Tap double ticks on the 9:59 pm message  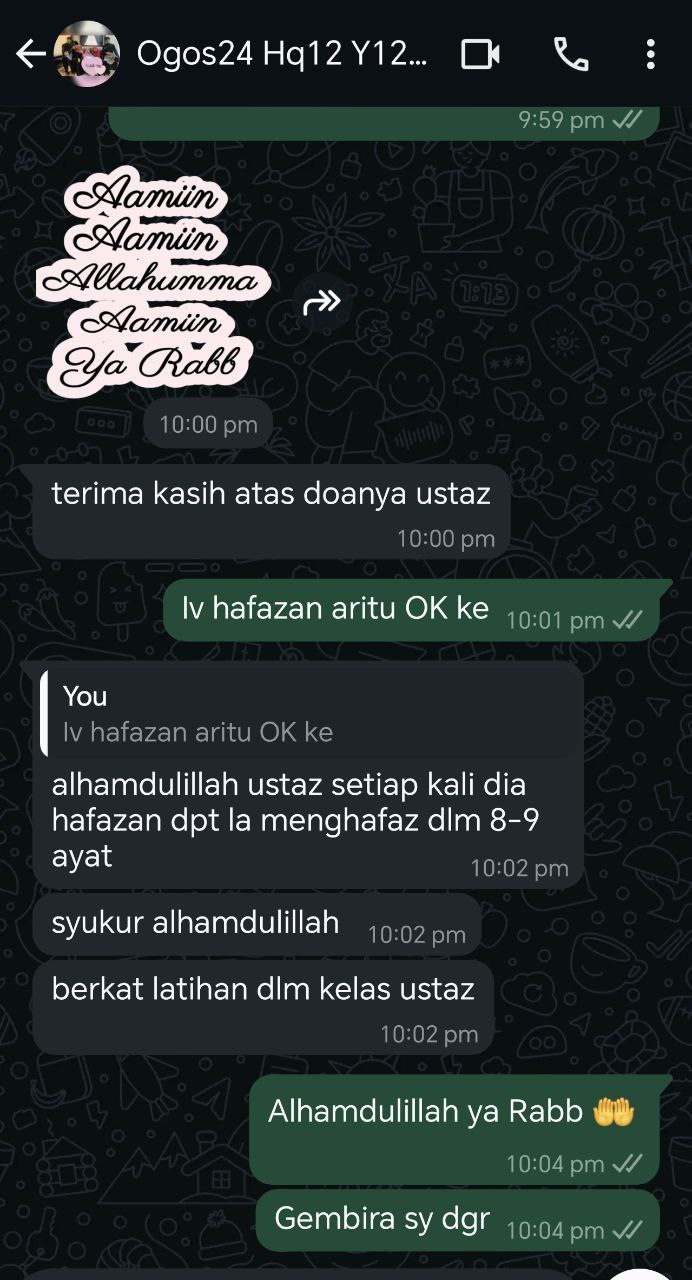coord(627,120)
